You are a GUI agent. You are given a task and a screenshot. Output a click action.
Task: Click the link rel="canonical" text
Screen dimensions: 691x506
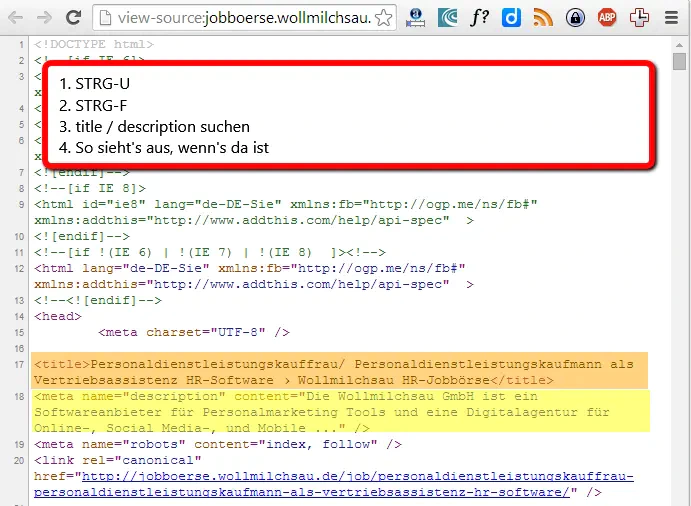point(118,460)
